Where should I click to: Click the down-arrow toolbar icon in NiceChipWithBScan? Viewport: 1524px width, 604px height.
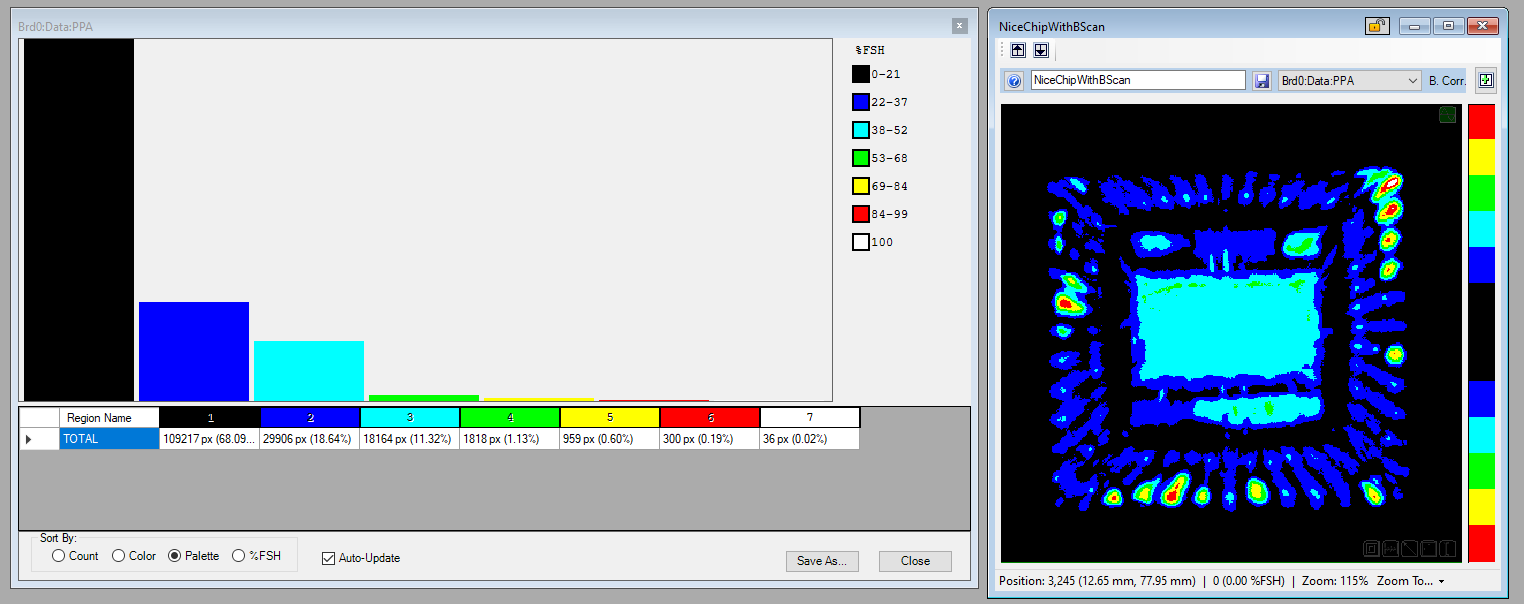click(x=1040, y=50)
